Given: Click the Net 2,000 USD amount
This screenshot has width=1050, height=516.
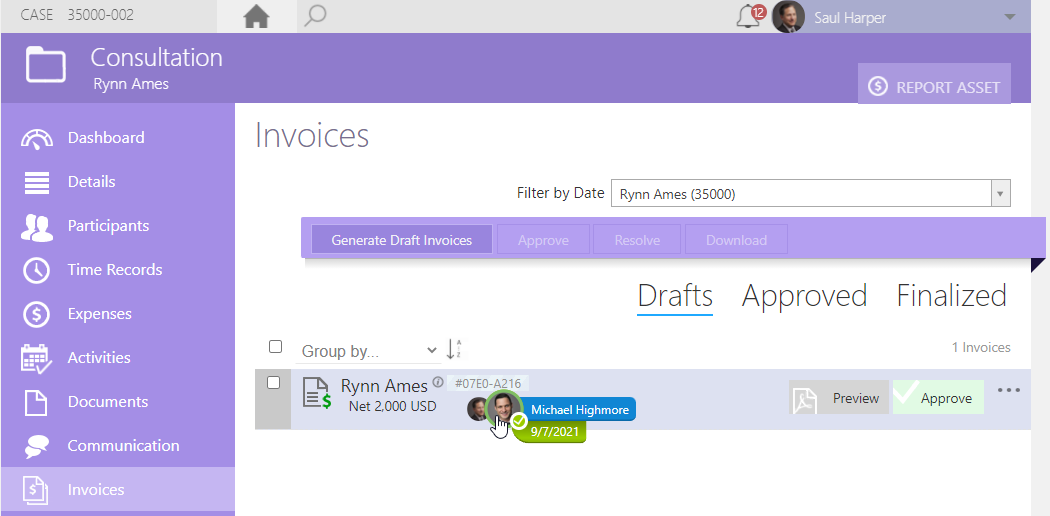Looking at the screenshot, I should 392,406.
